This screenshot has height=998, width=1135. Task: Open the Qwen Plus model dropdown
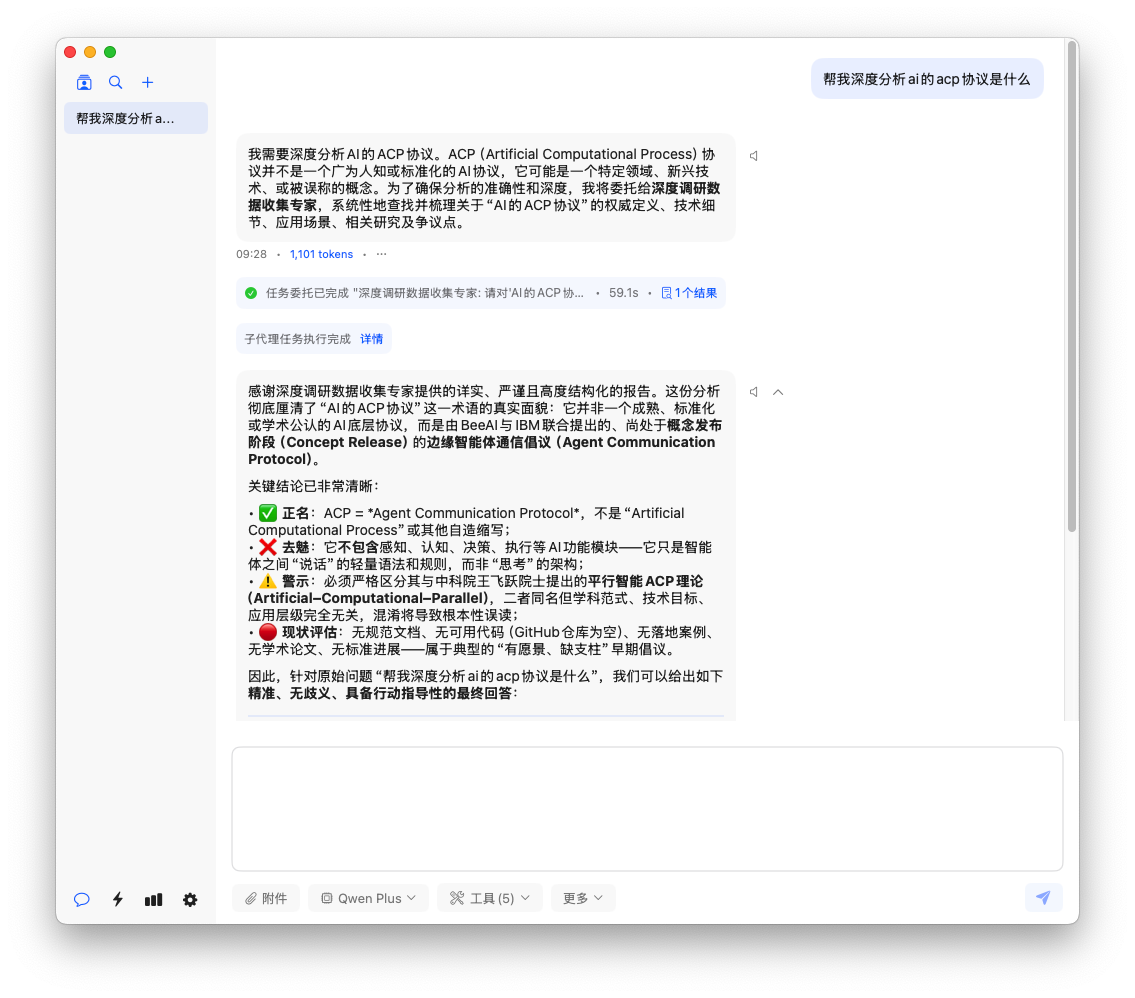[x=368, y=898]
